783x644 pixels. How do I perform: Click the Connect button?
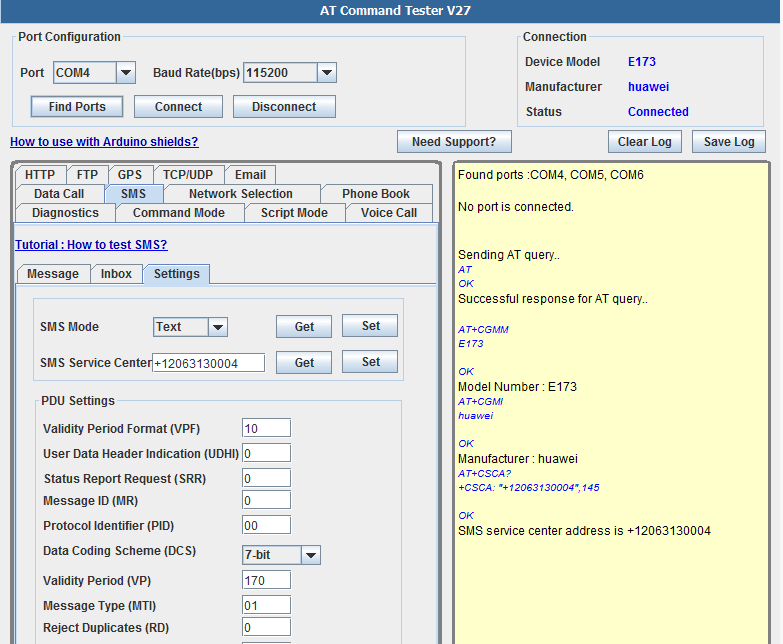pyautogui.click(x=178, y=107)
